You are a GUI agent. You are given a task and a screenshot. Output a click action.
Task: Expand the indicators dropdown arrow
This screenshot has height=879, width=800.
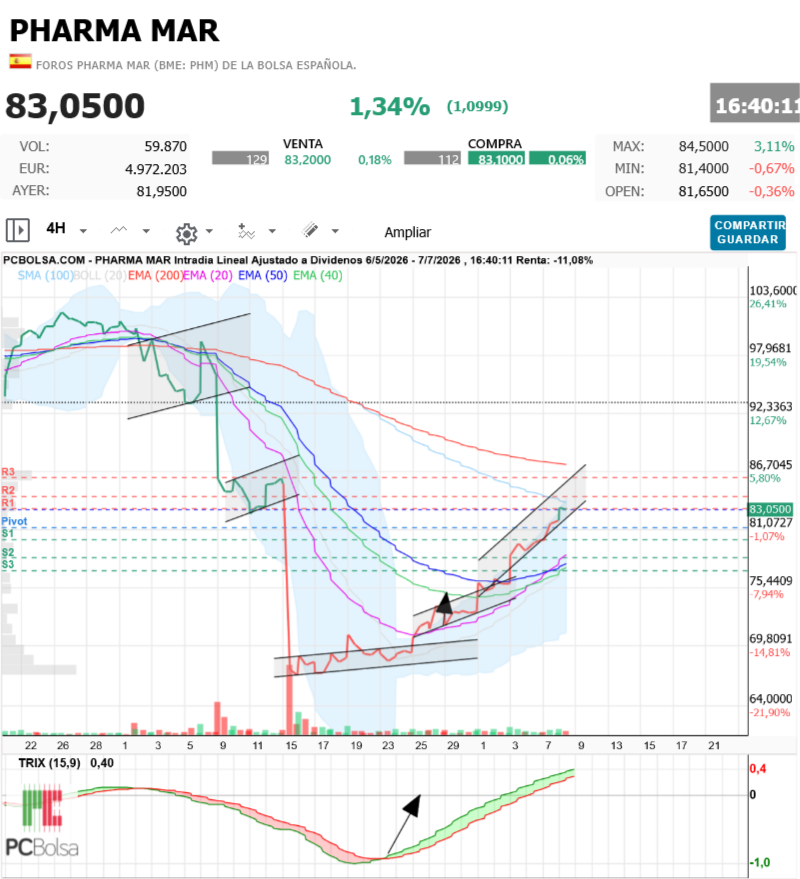click(272, 231)
